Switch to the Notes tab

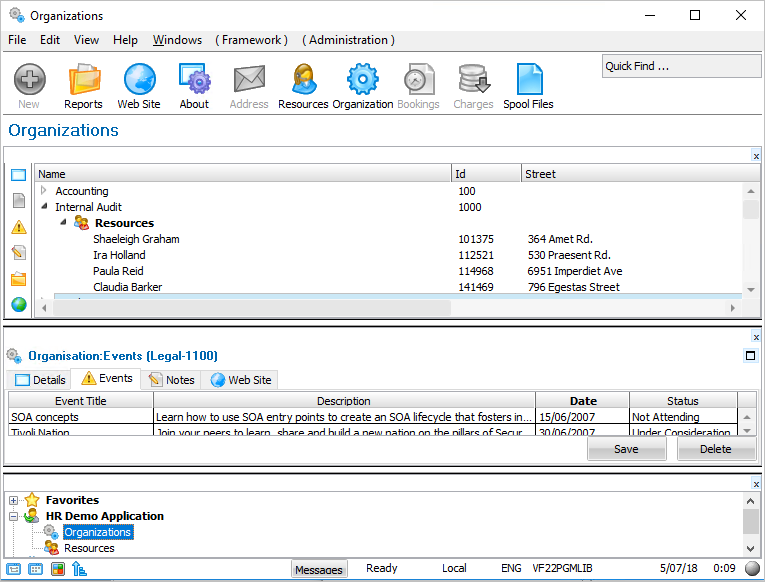[170, 380]
